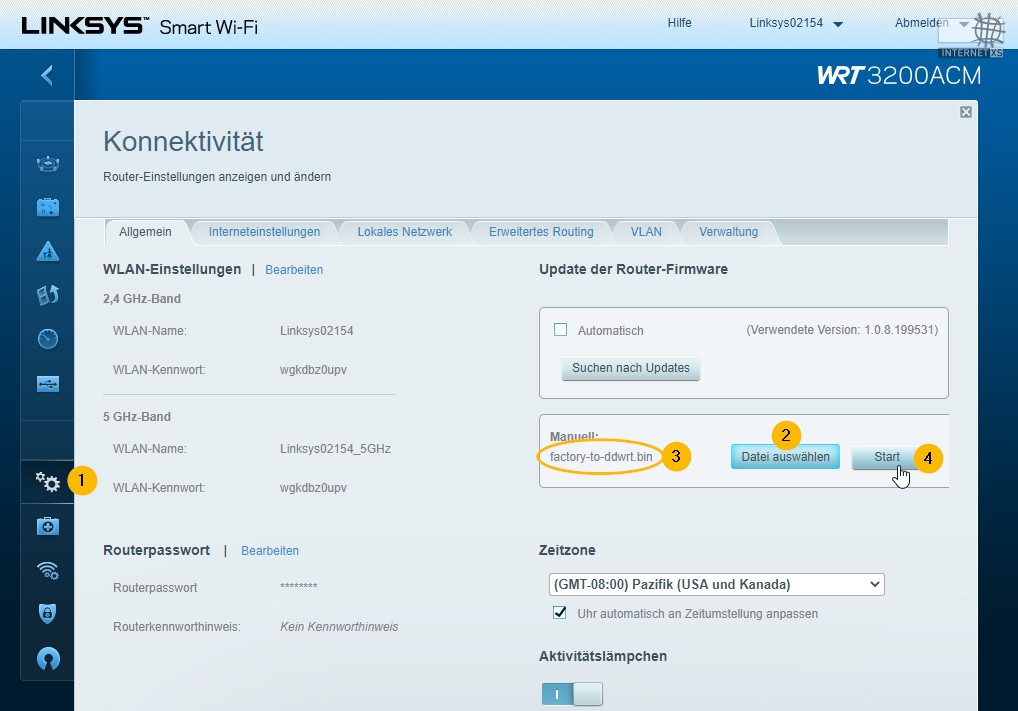
Task: Click the 2,4 GHz WLAN name Linksys02154
Action: click(x=317, y=331)
